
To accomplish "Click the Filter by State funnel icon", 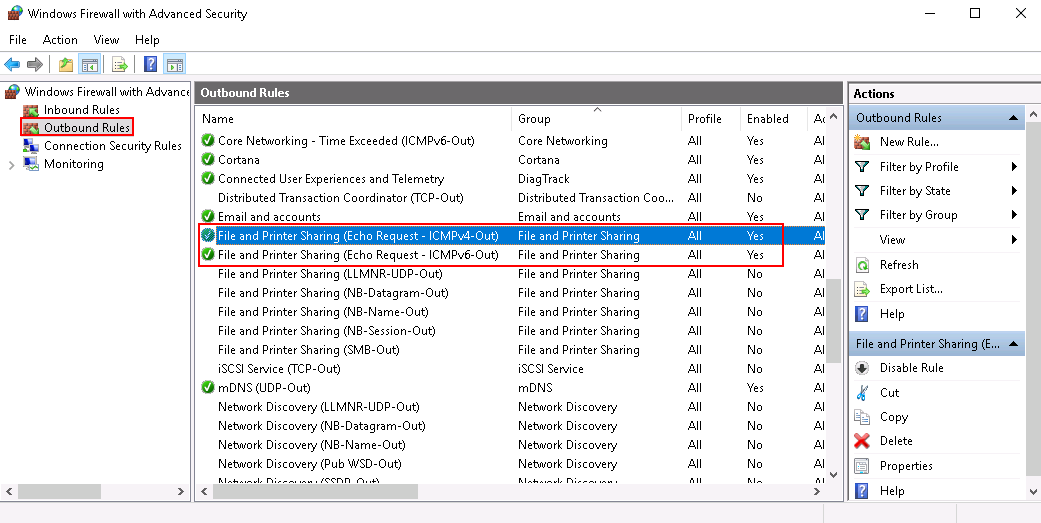I will click(x=862, y=190).
